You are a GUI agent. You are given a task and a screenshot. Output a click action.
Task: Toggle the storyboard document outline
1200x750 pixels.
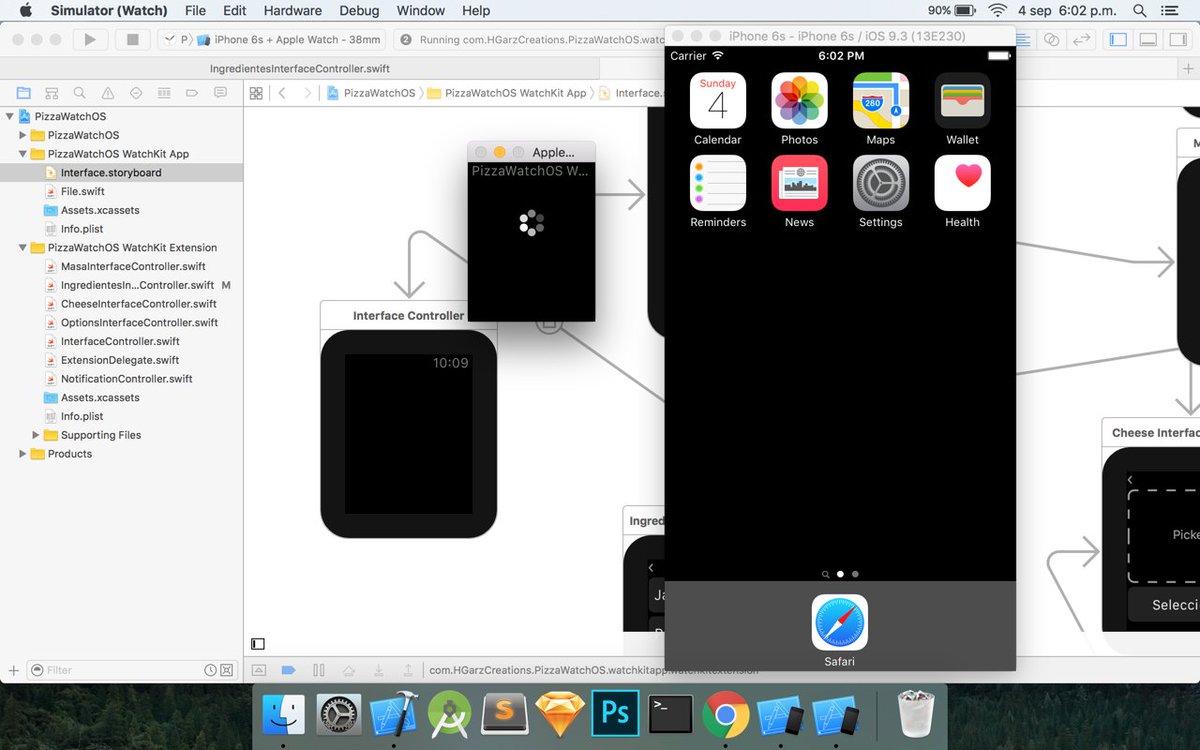(x=258, y=644)
